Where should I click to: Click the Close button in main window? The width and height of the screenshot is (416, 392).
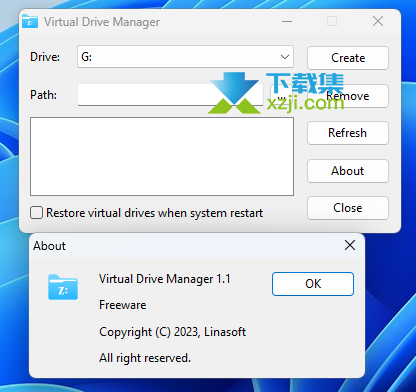pos(348,208)
